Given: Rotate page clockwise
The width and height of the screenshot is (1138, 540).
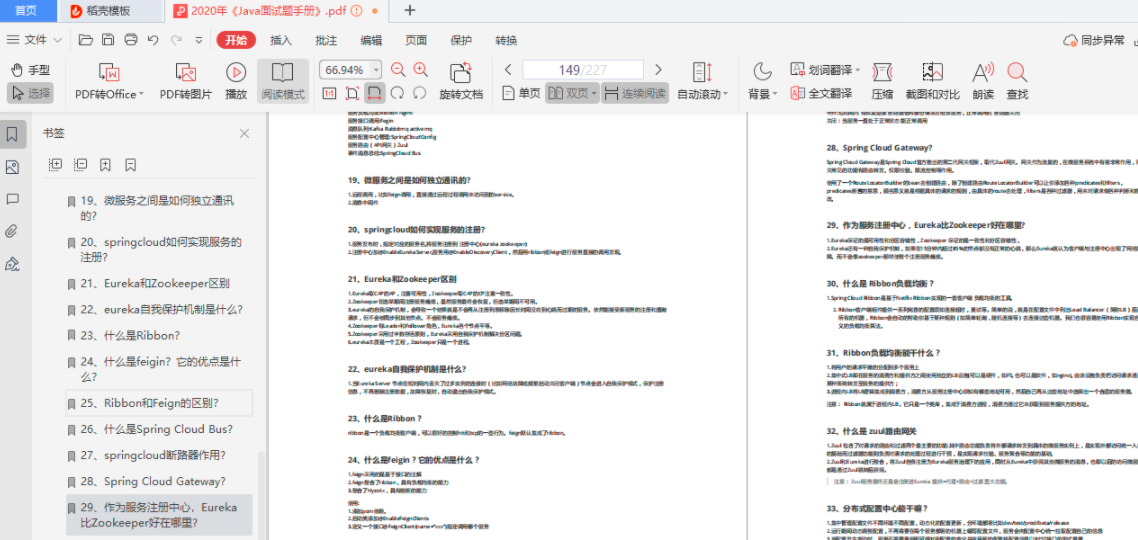Looking at the screenshot, I should point(397,93).
